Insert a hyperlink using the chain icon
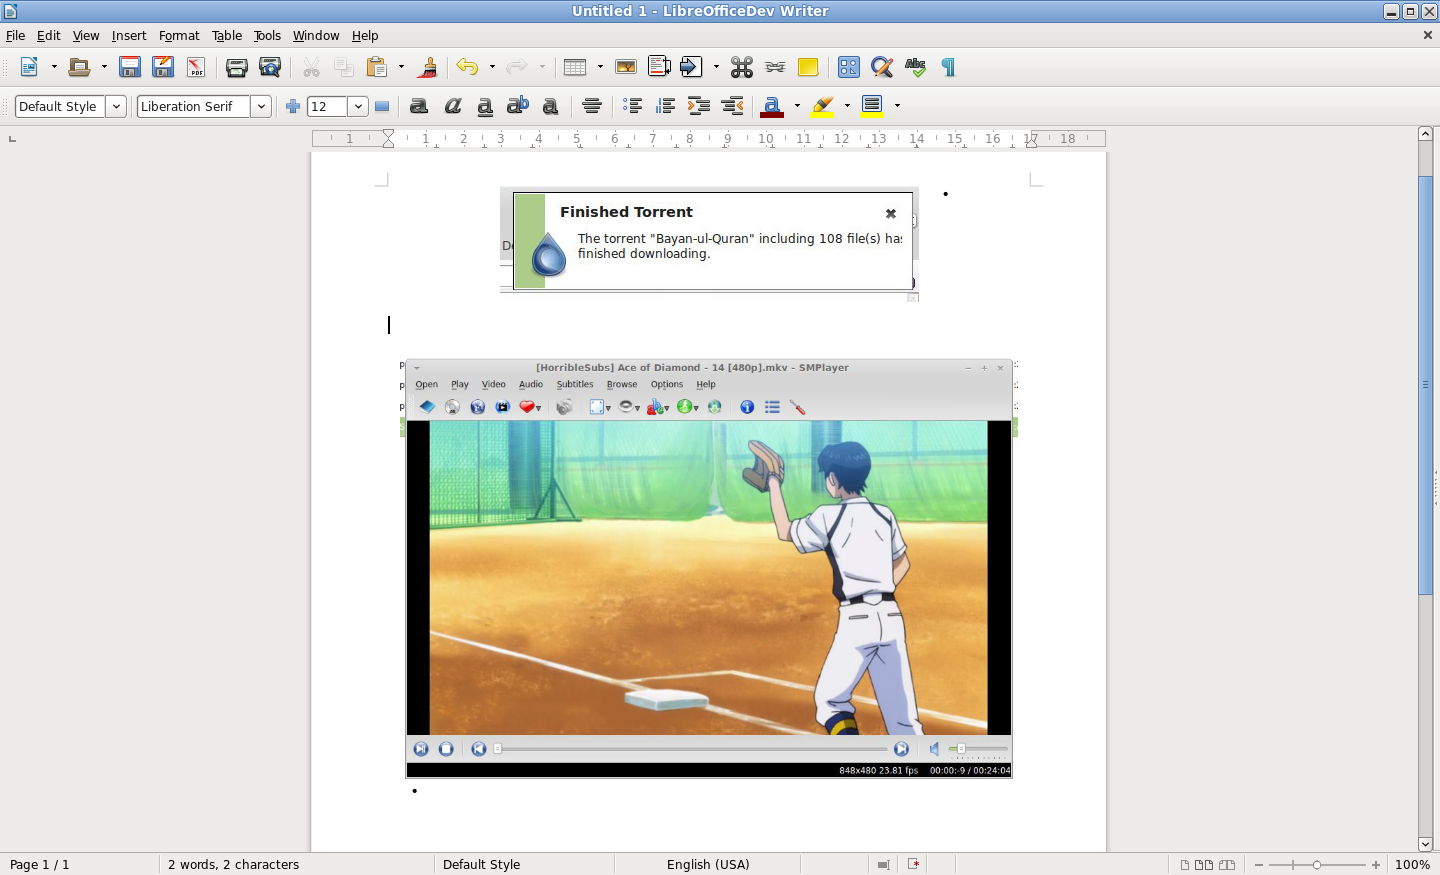 pos(775,67)
